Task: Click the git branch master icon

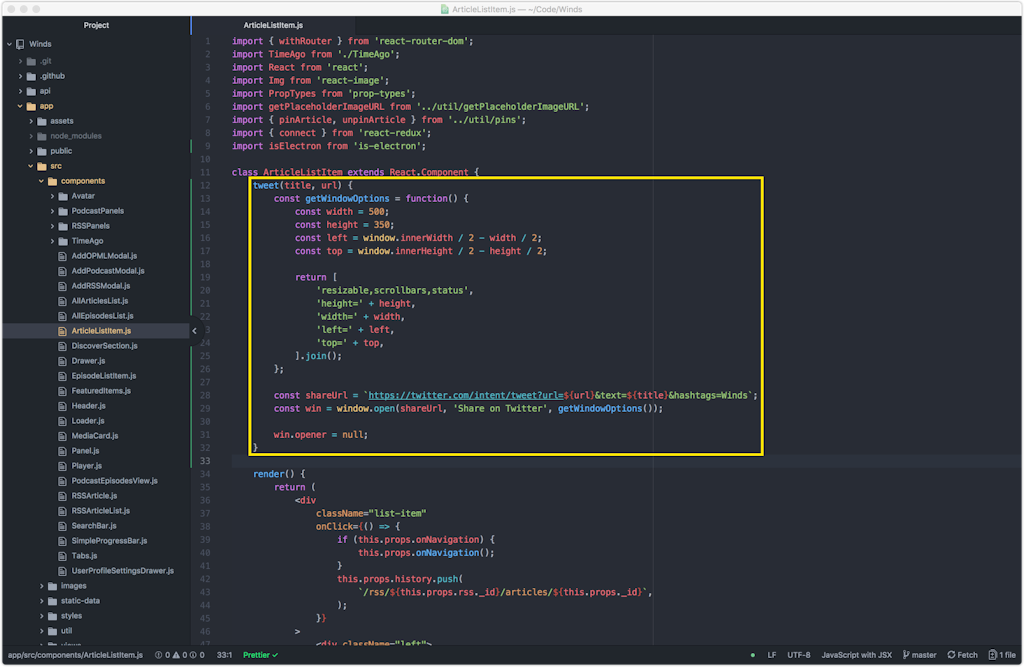Action: pos(906,655)
